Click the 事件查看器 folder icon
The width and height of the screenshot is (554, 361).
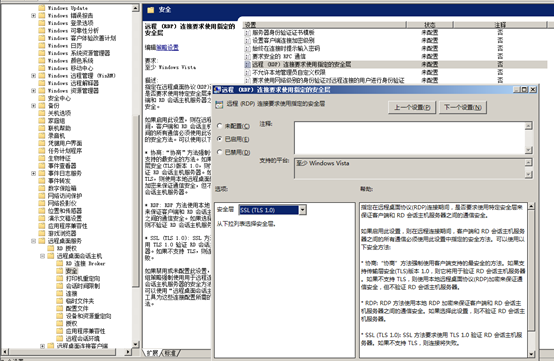point(42,166)
